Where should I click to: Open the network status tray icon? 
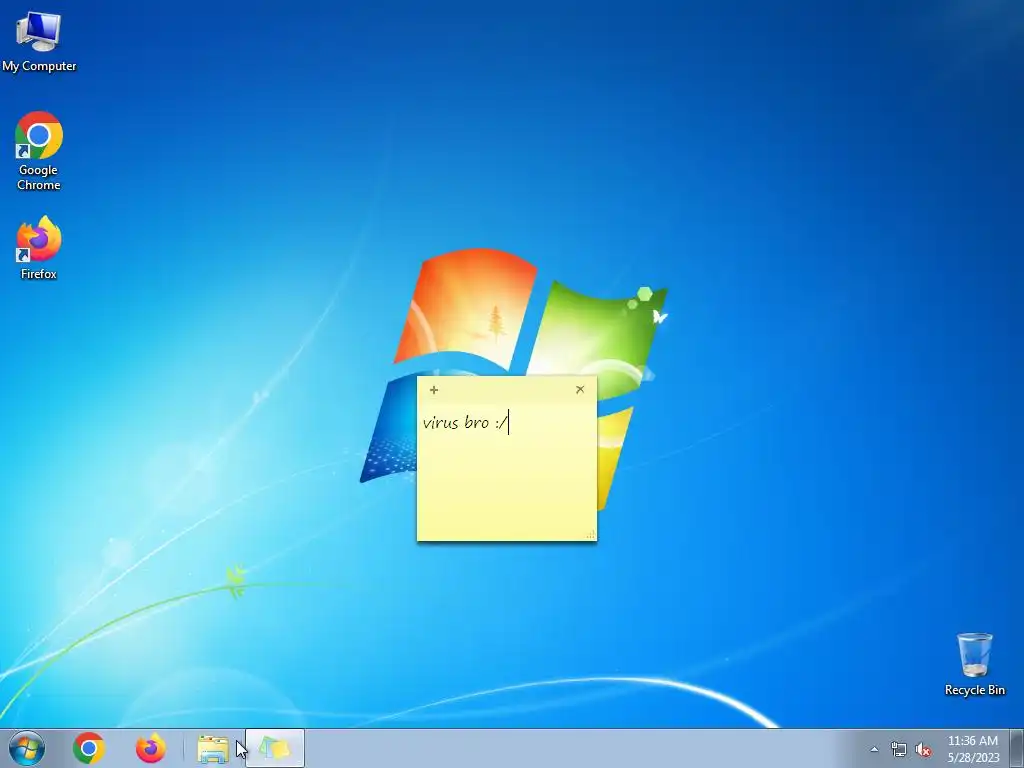[x=899, y=749]
